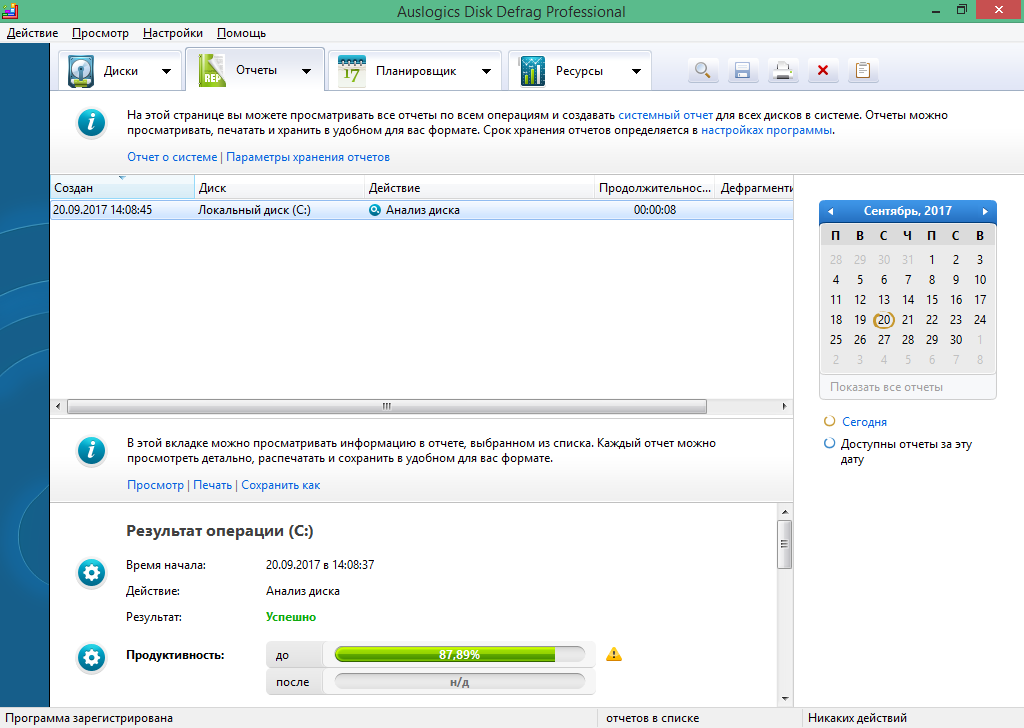
Task: Open the Print Report printer icon
Action: [782, 70]
